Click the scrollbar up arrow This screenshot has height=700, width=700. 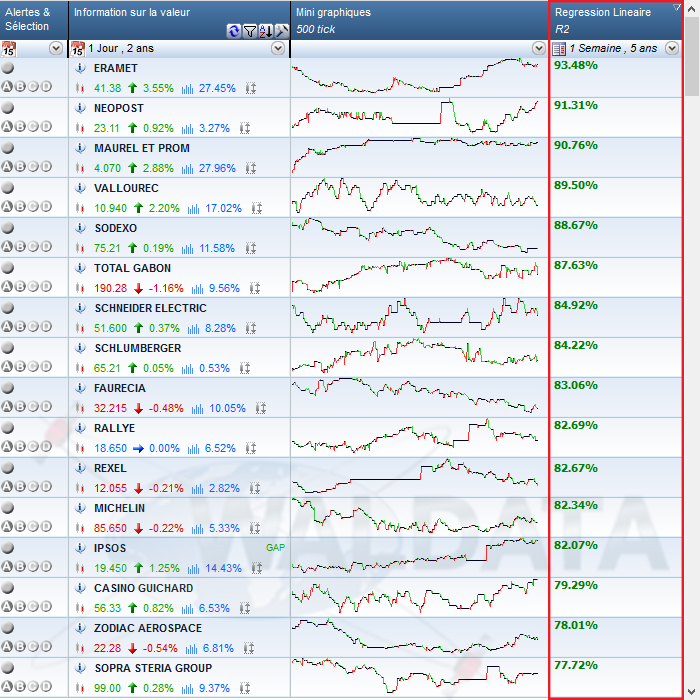[x=692, y=8]
